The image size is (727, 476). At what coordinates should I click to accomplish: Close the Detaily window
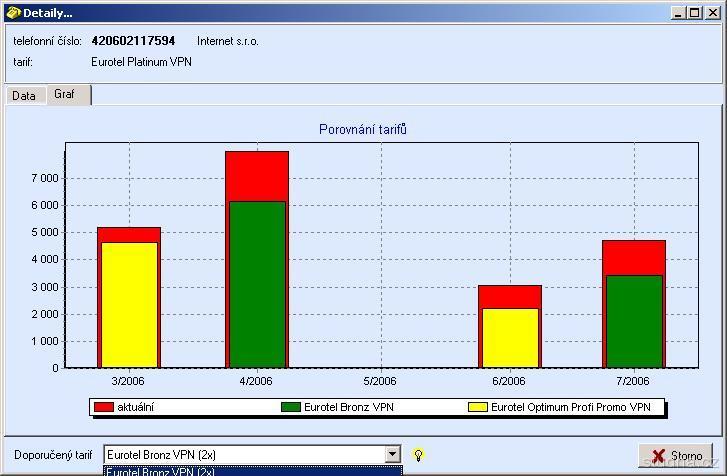point(712,13)
